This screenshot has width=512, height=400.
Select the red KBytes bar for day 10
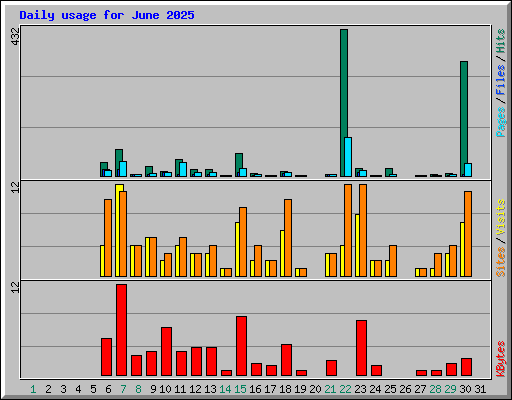pyautogui.click(x=166, y=351)
